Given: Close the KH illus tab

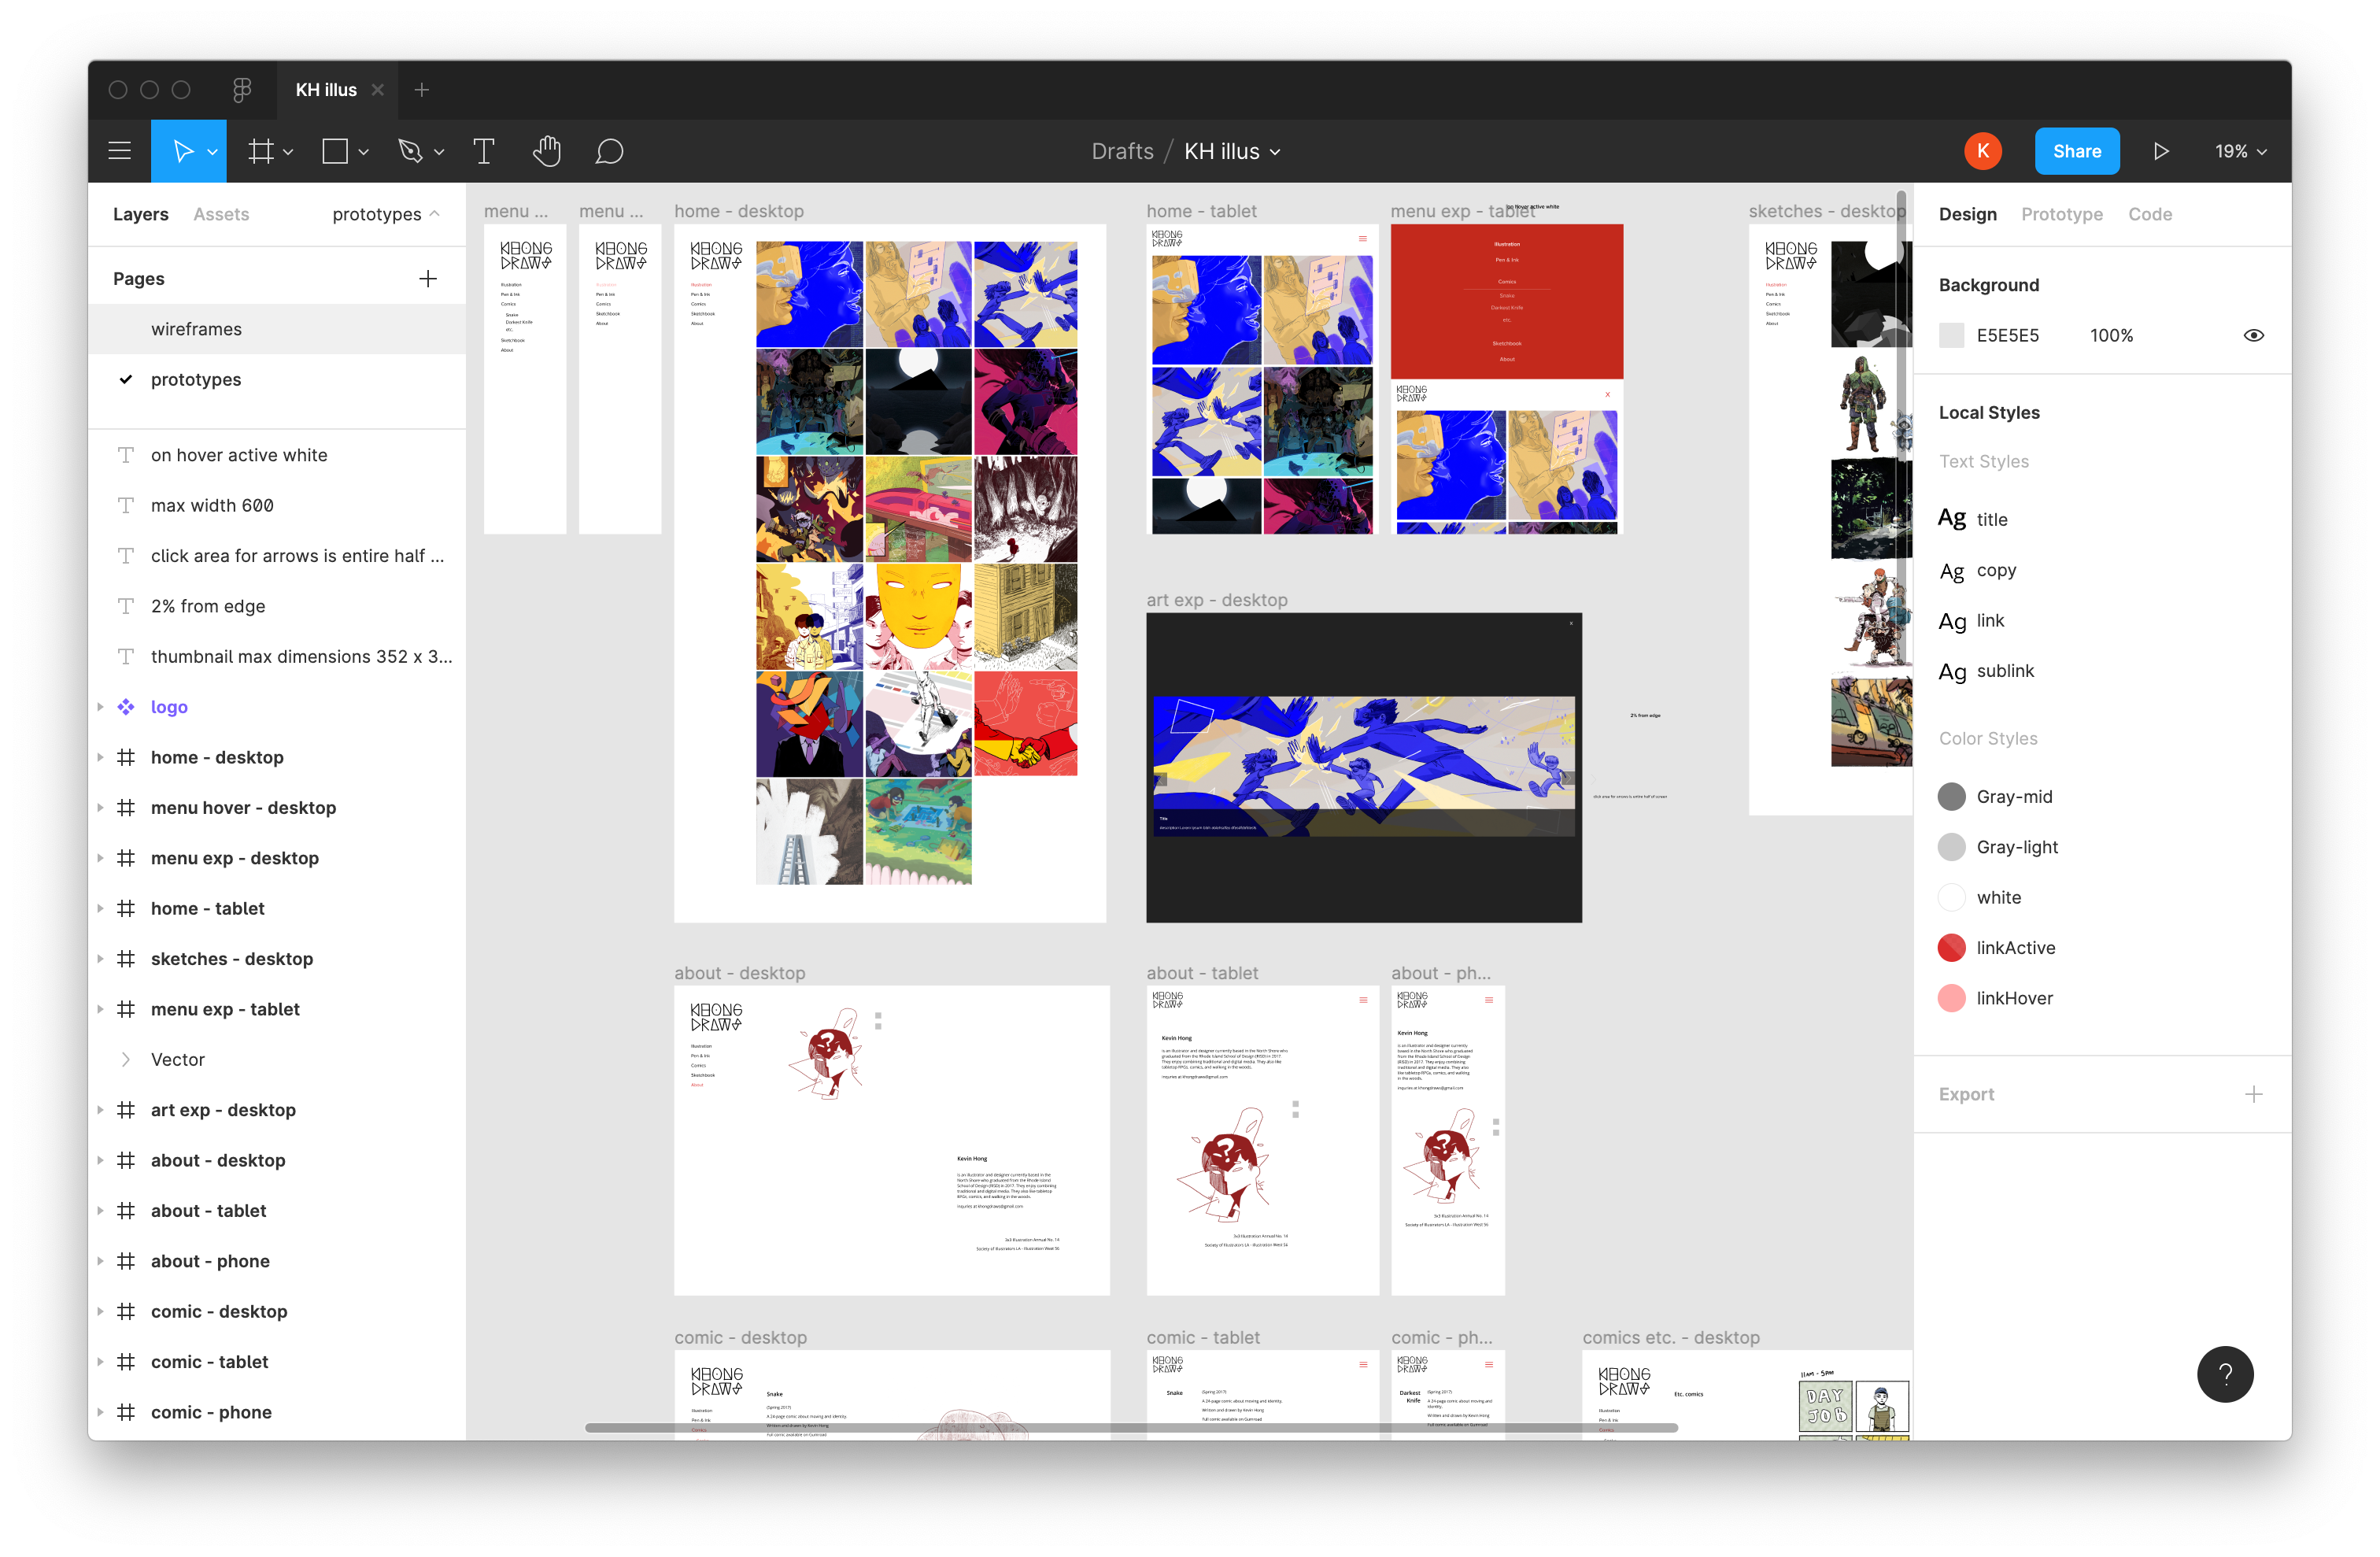Looking at the screenshot, I should 378,90.
